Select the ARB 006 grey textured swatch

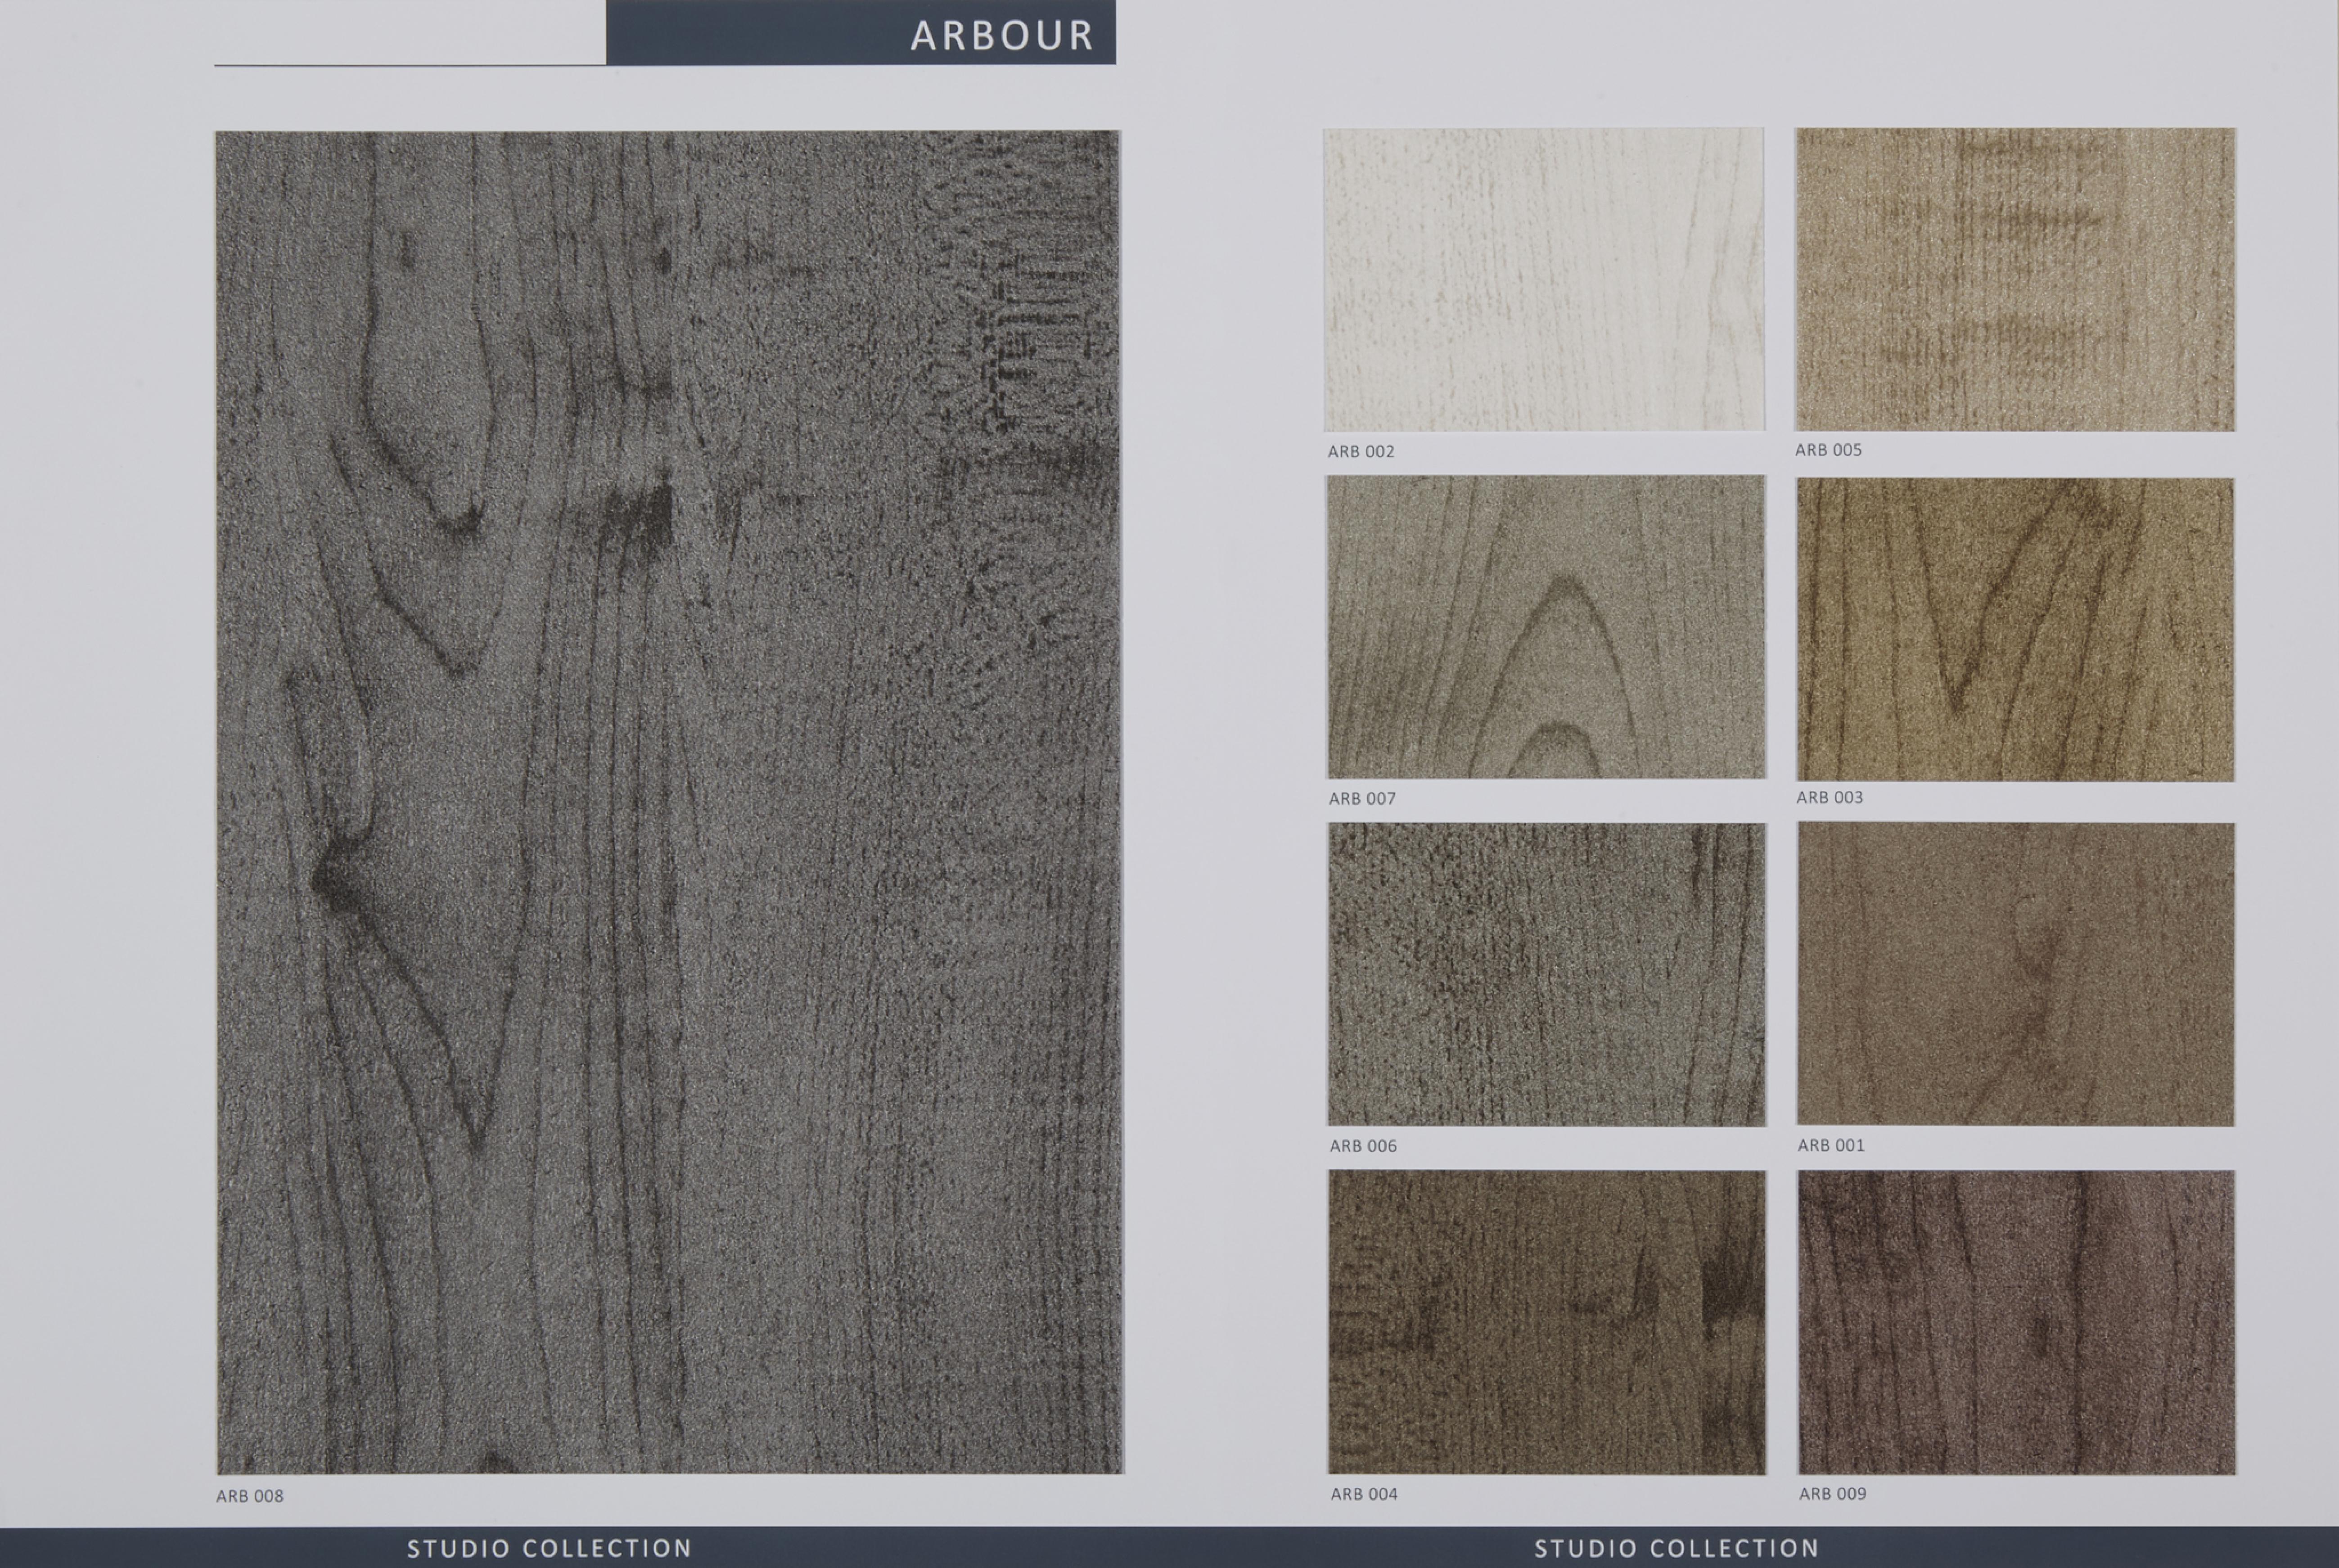point(1546,974)
